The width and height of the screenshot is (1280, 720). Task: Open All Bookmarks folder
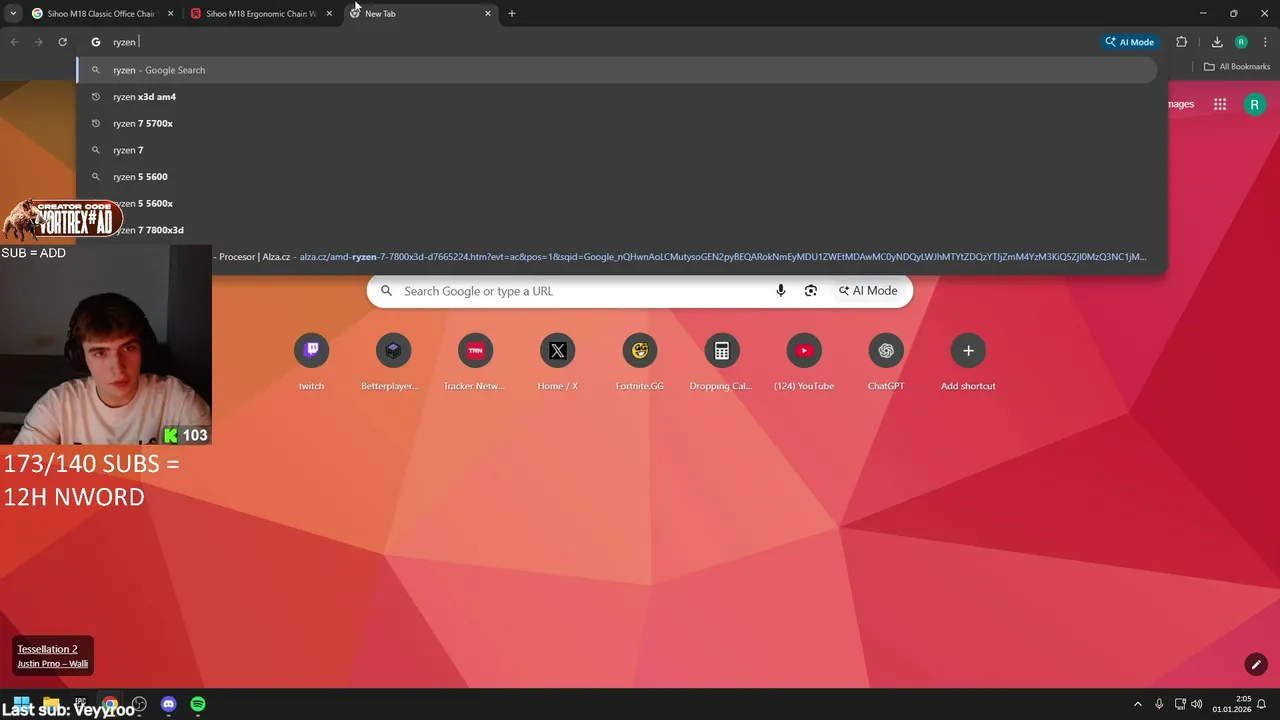(x=1237, y=67)
